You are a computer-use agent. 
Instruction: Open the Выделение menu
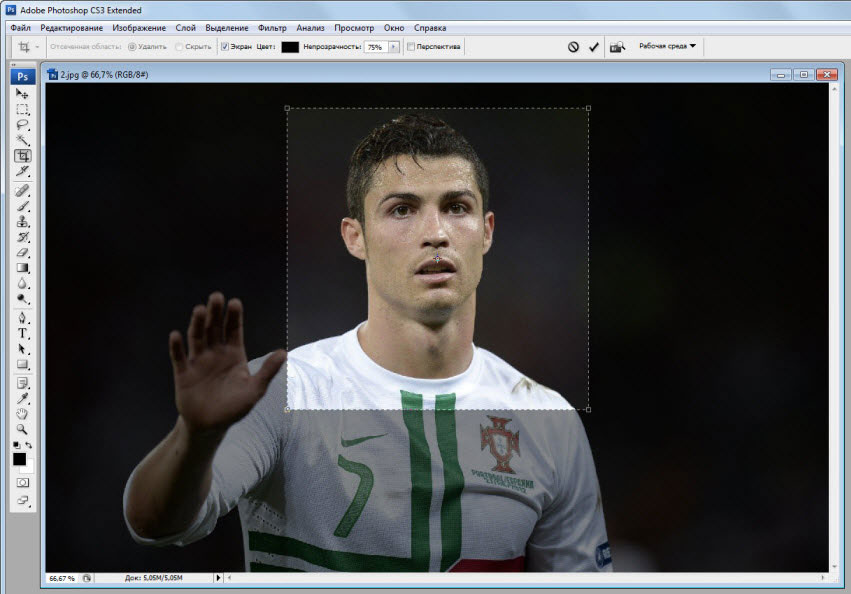(x=227, y=28)
